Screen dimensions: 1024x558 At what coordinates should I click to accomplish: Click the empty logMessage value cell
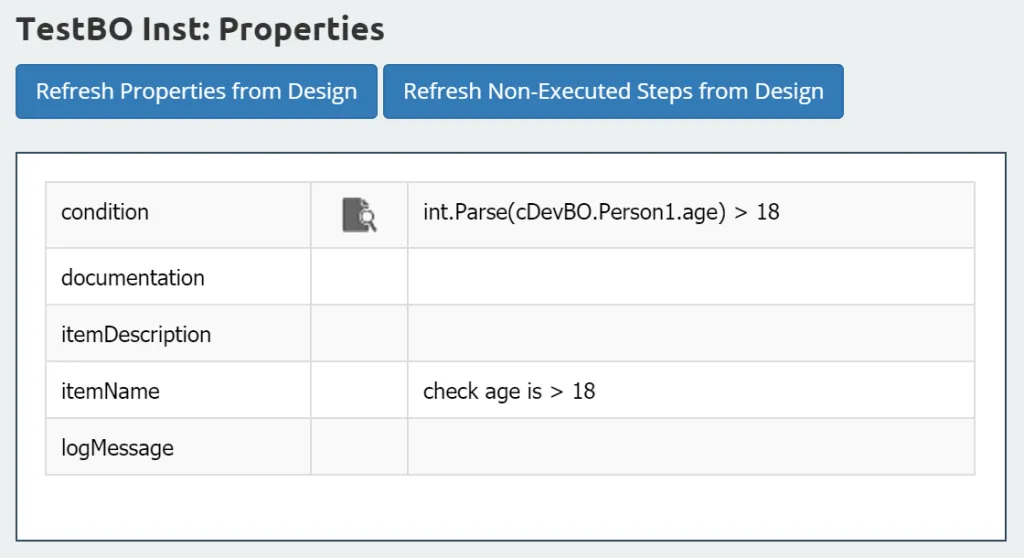pos(691,448)
